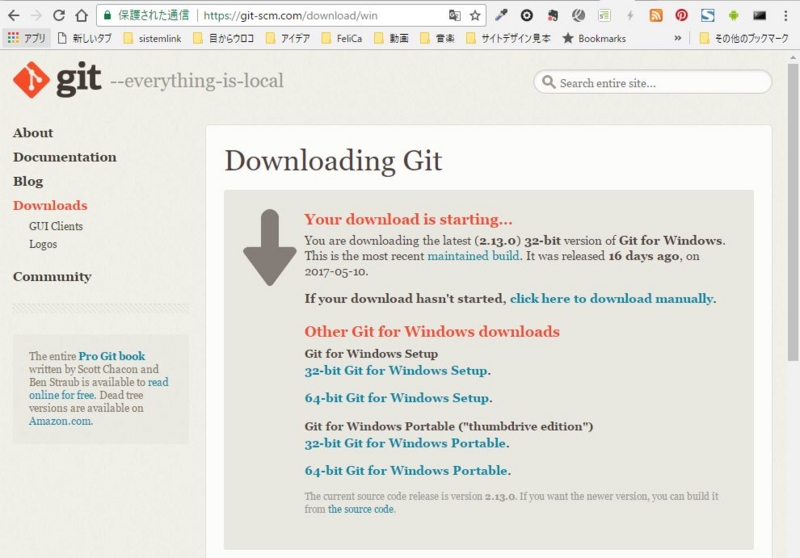This screenshot has width=800, height=558.
Task: Select Downloads in the sidebar
Action: (50, 206)
